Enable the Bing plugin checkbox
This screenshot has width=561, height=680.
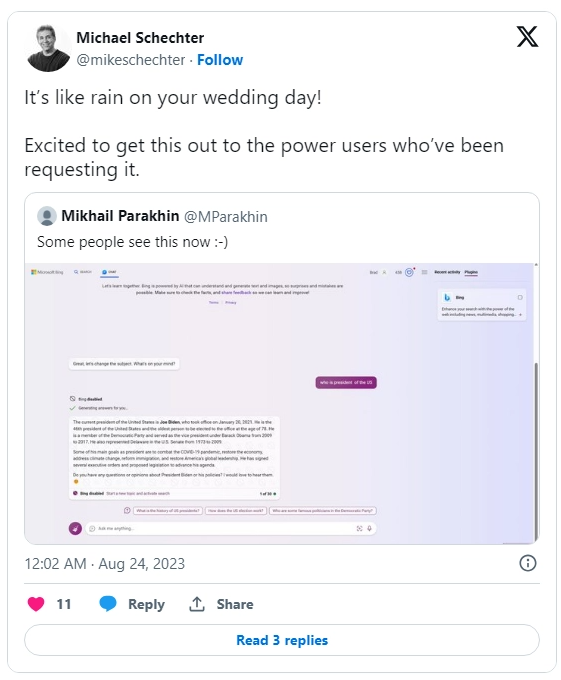[x=520, y=298]
